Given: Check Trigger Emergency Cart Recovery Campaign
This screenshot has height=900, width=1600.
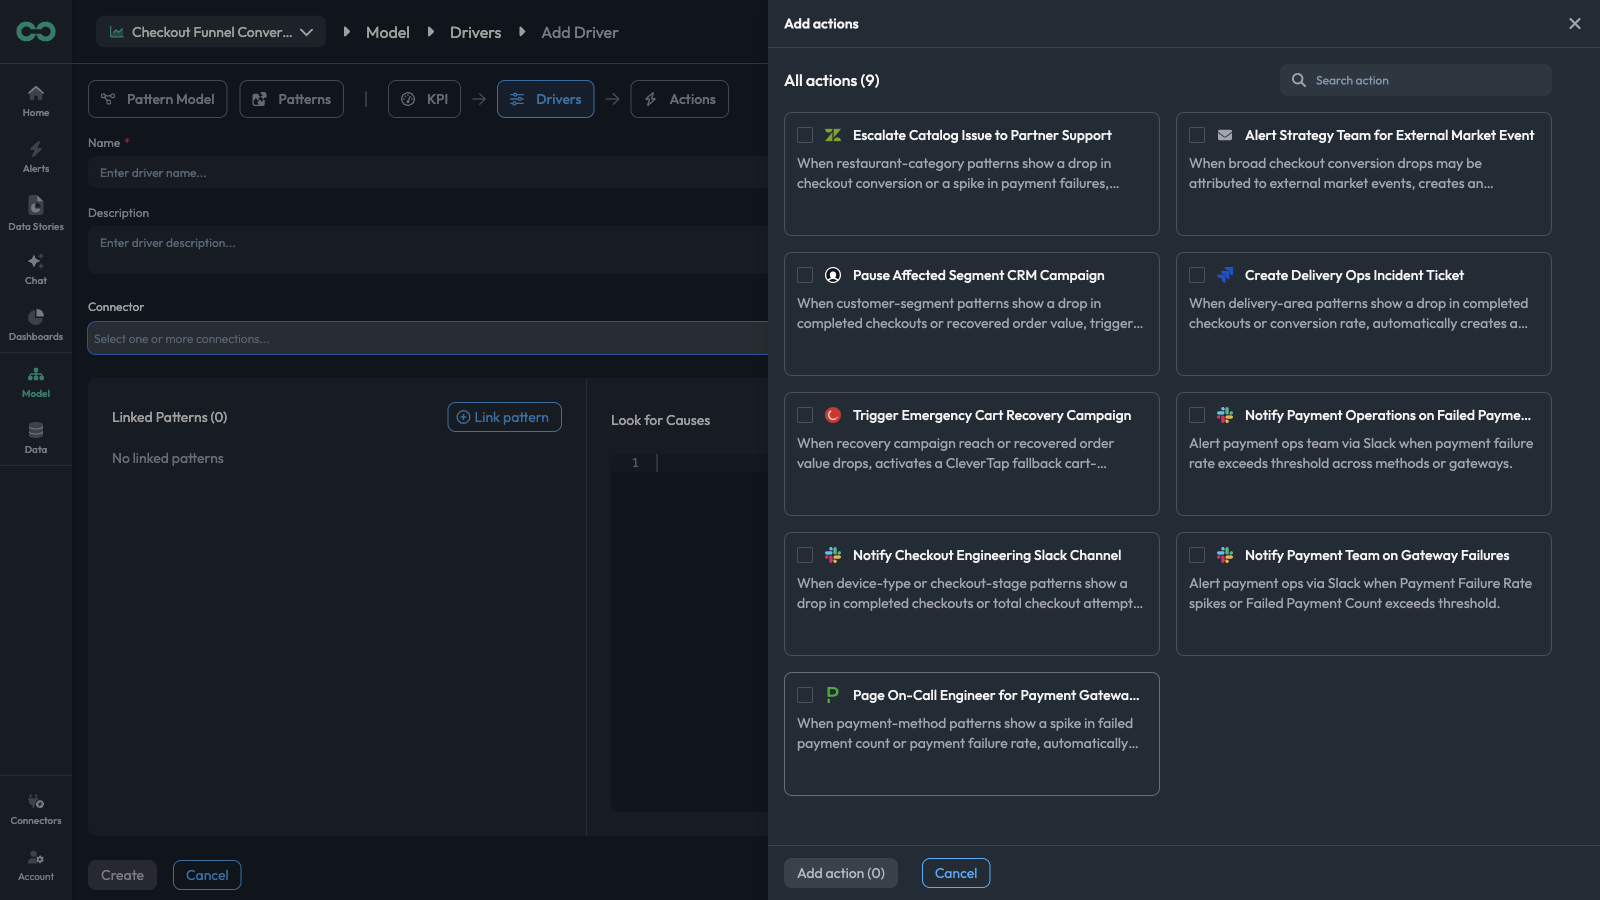Looking at the screenshot, I should tap(805, 415).
